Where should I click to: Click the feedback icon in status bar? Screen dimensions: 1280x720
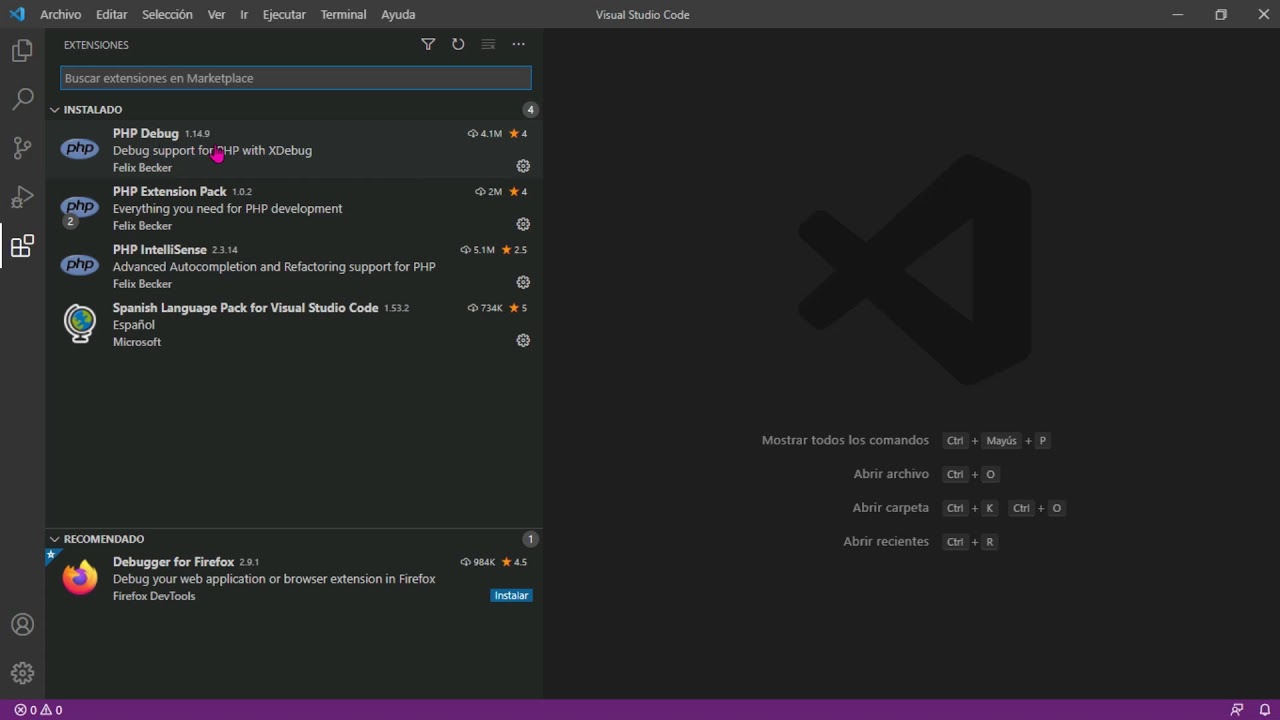(1237, 710)
